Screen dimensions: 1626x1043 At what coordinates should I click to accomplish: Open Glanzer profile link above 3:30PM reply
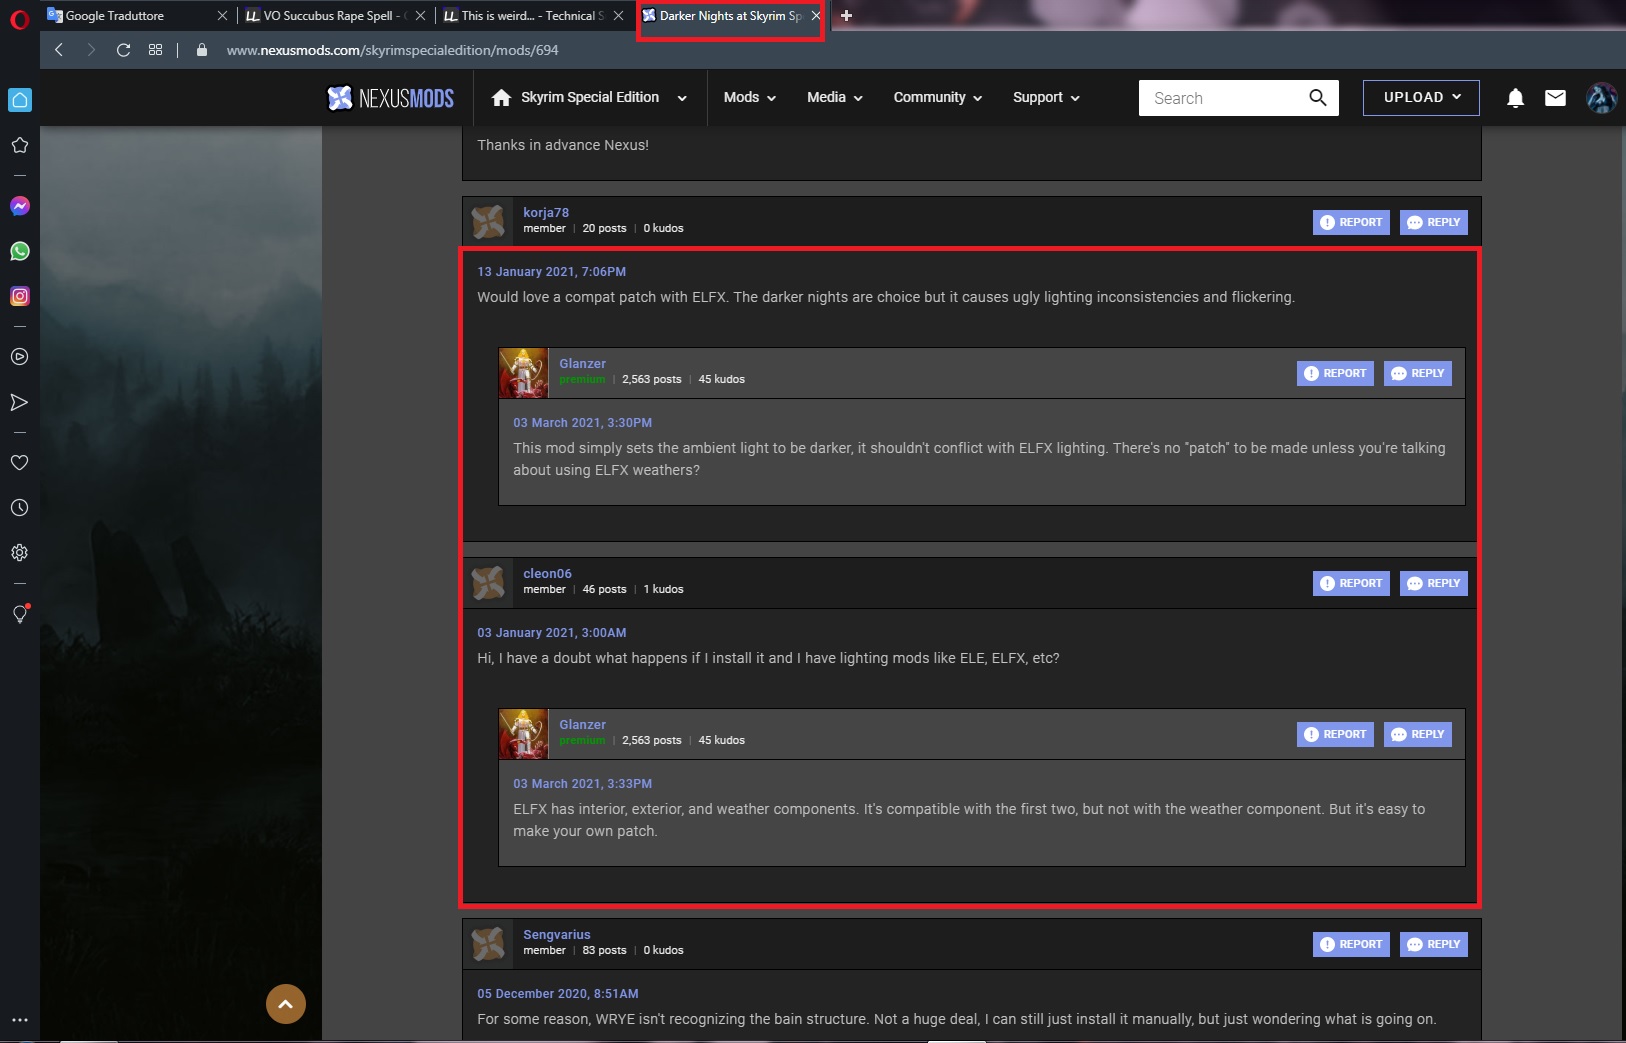point(582,363)
